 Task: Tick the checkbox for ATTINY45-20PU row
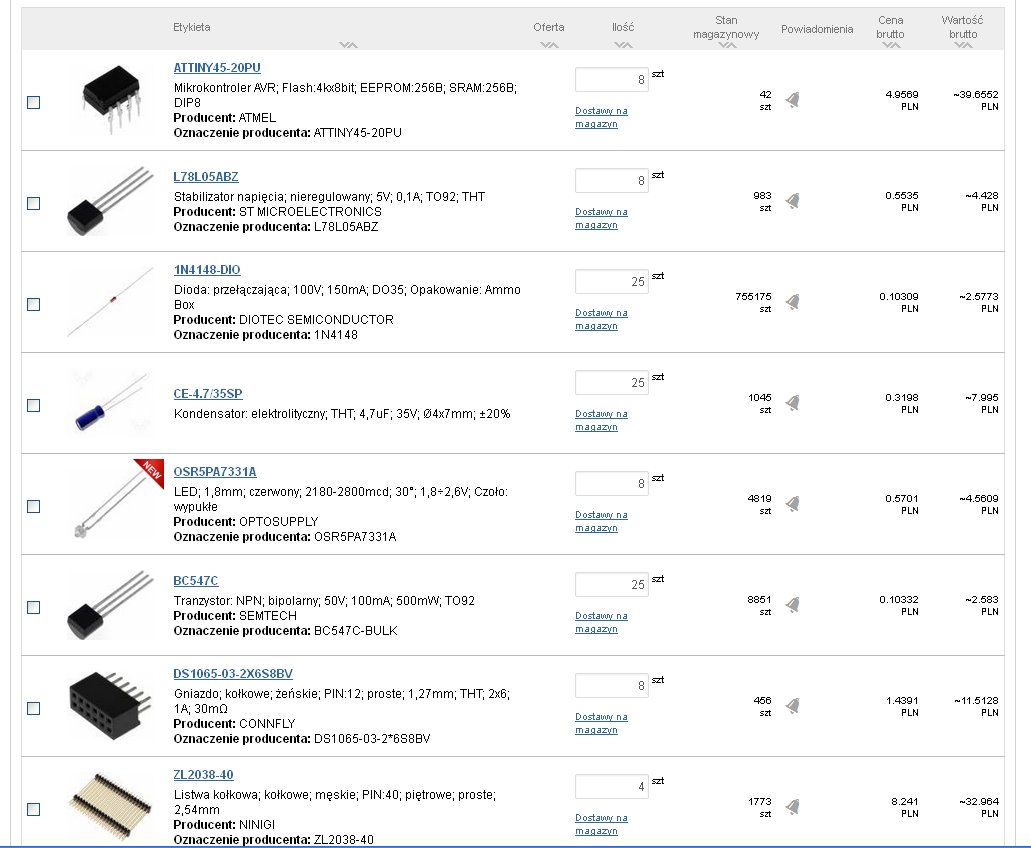(x=33, y=102)
